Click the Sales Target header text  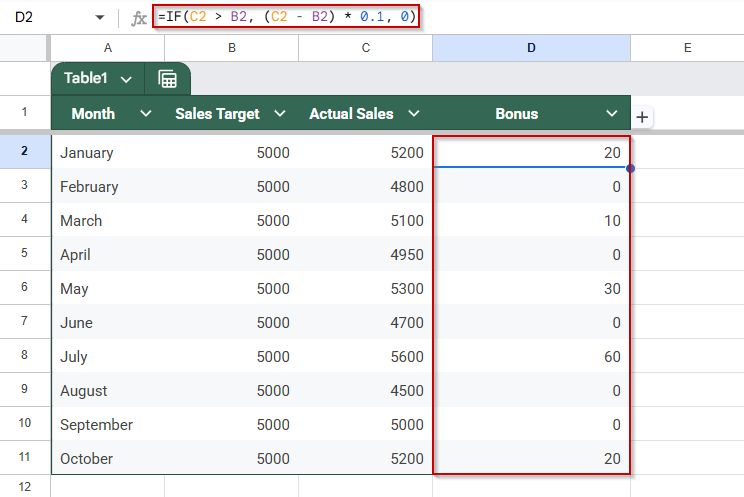tap(217, 114)
